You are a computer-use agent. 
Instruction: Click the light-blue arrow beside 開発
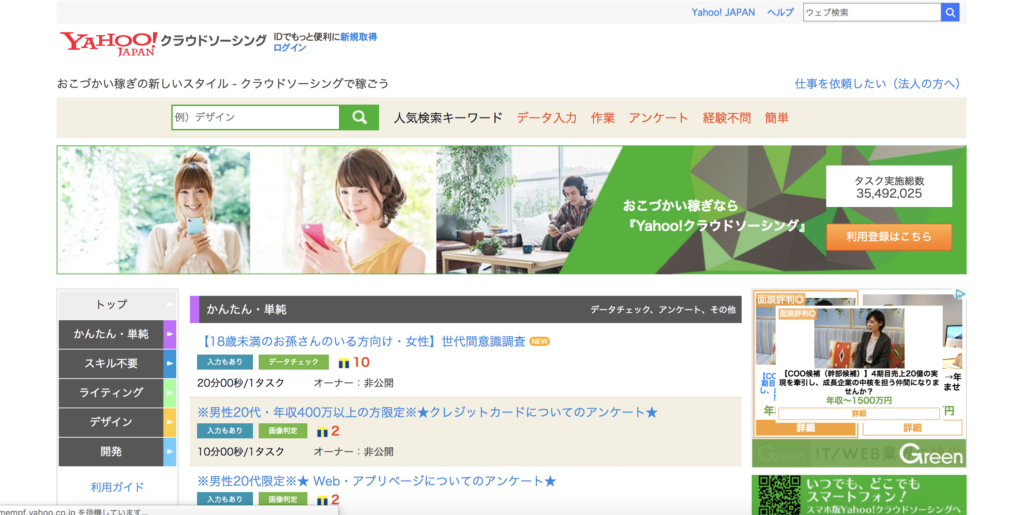point(170,452)
